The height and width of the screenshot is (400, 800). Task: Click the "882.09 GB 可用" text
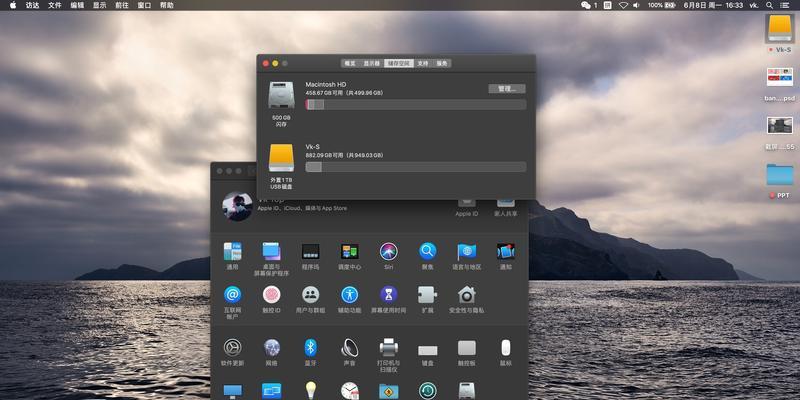[324, 155]
